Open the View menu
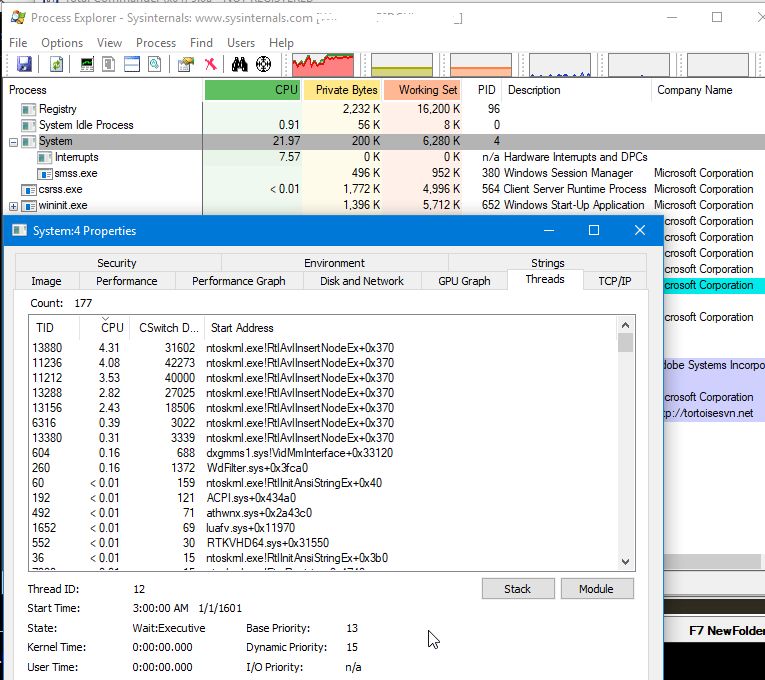The width and height of the screenshot is (765, 680). (x=109, y=43)
